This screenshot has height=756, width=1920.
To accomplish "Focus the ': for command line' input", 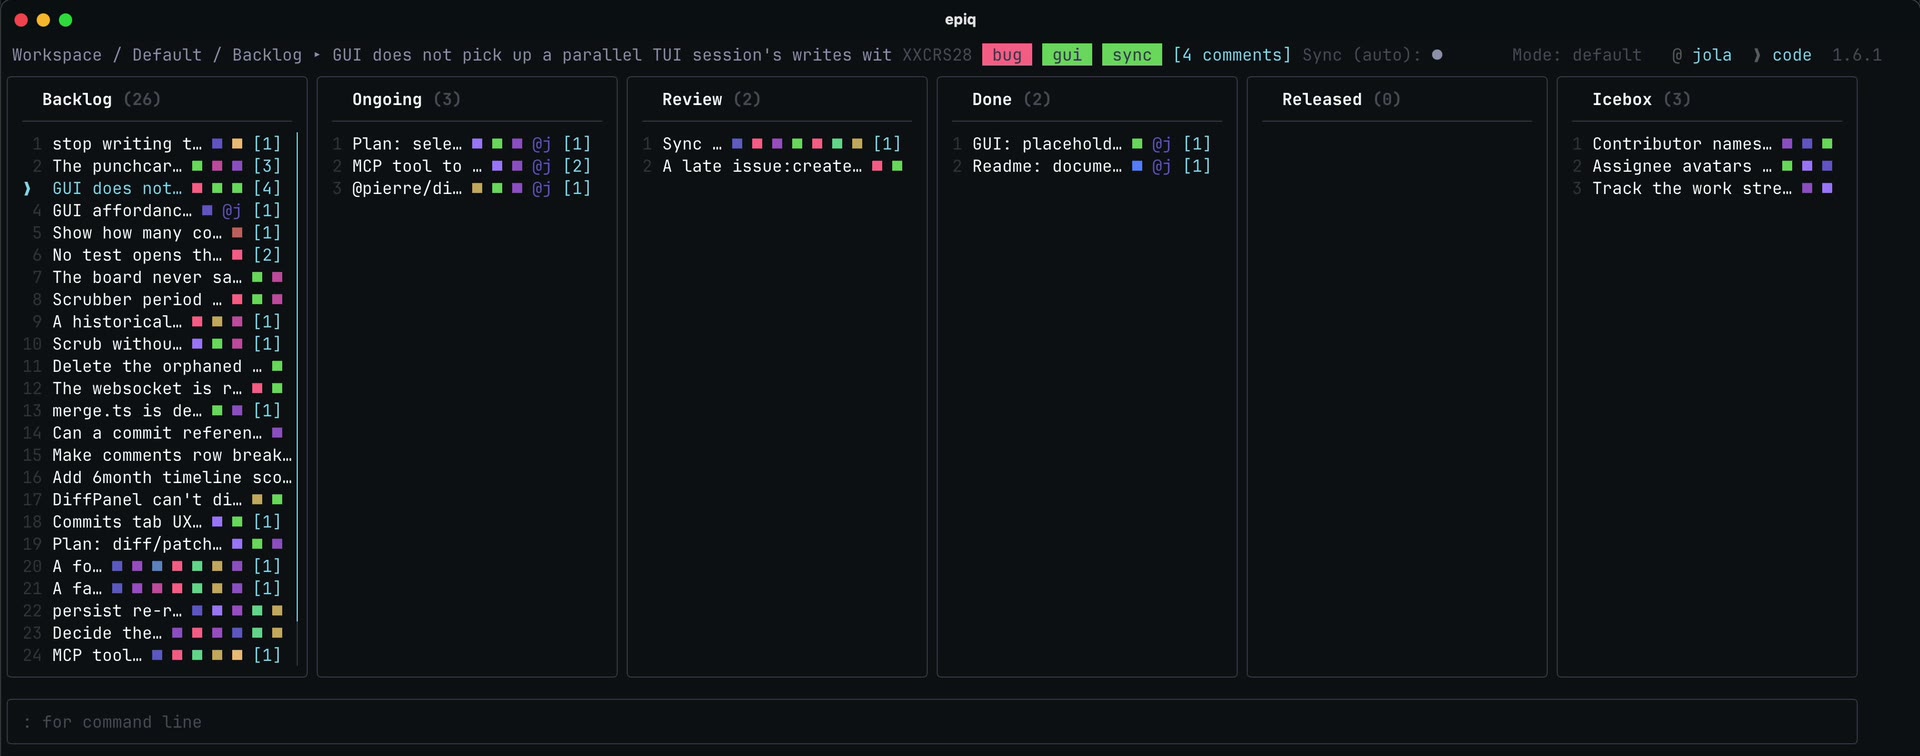I will point(932,722).
